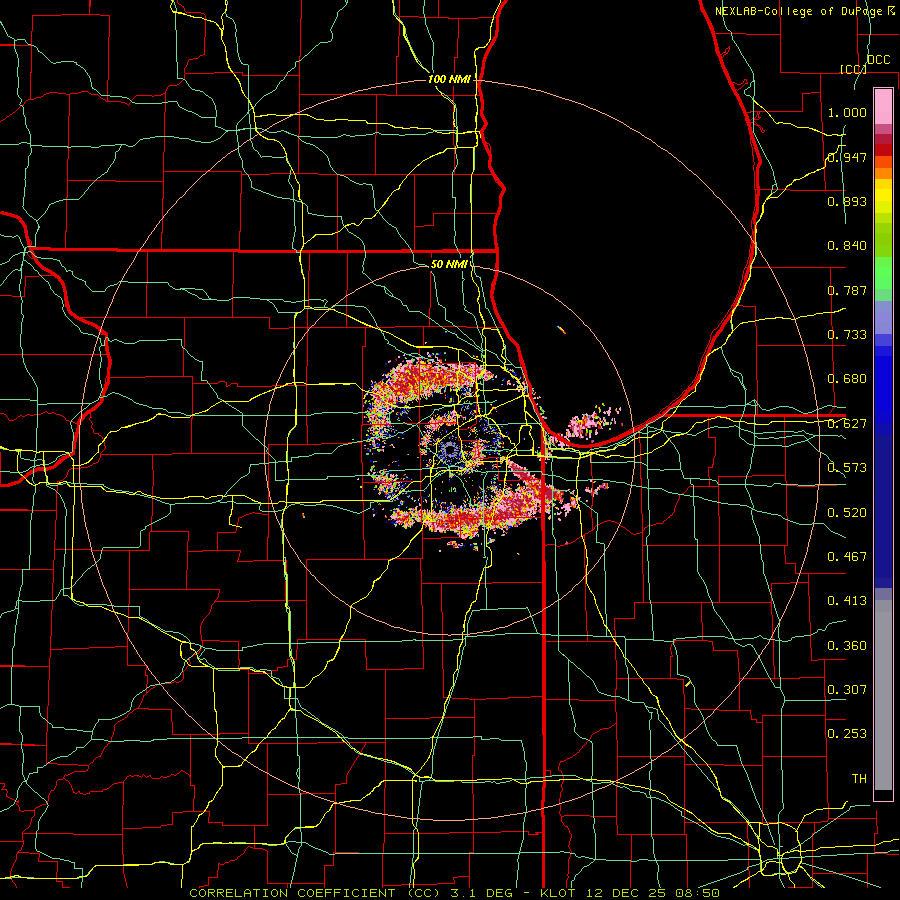Viewport: 900px width, 900px height.
Task: Click the 100 NMI range ring label
Action: click(x=449, y=79)
